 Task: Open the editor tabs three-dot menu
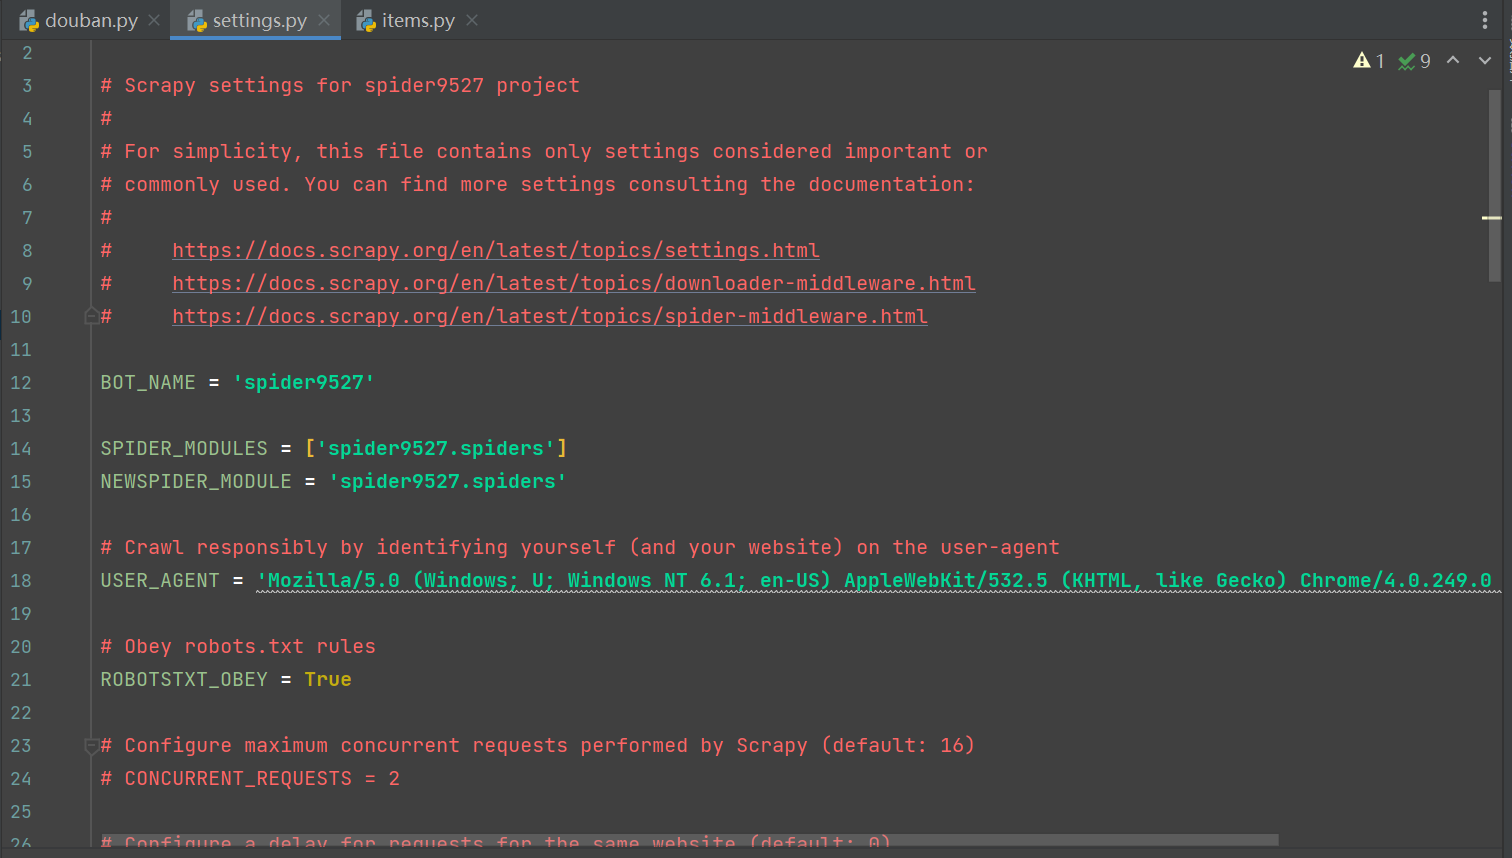[x=1485, y=20]
